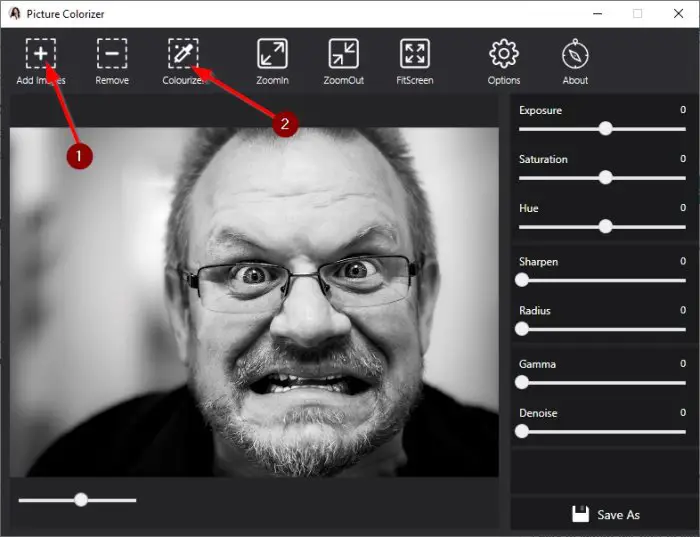Viewport: 700px width, 537px height.
Task: Close the Picture Colorizer window
Action: pyautogui.click(x=678, y=13)
